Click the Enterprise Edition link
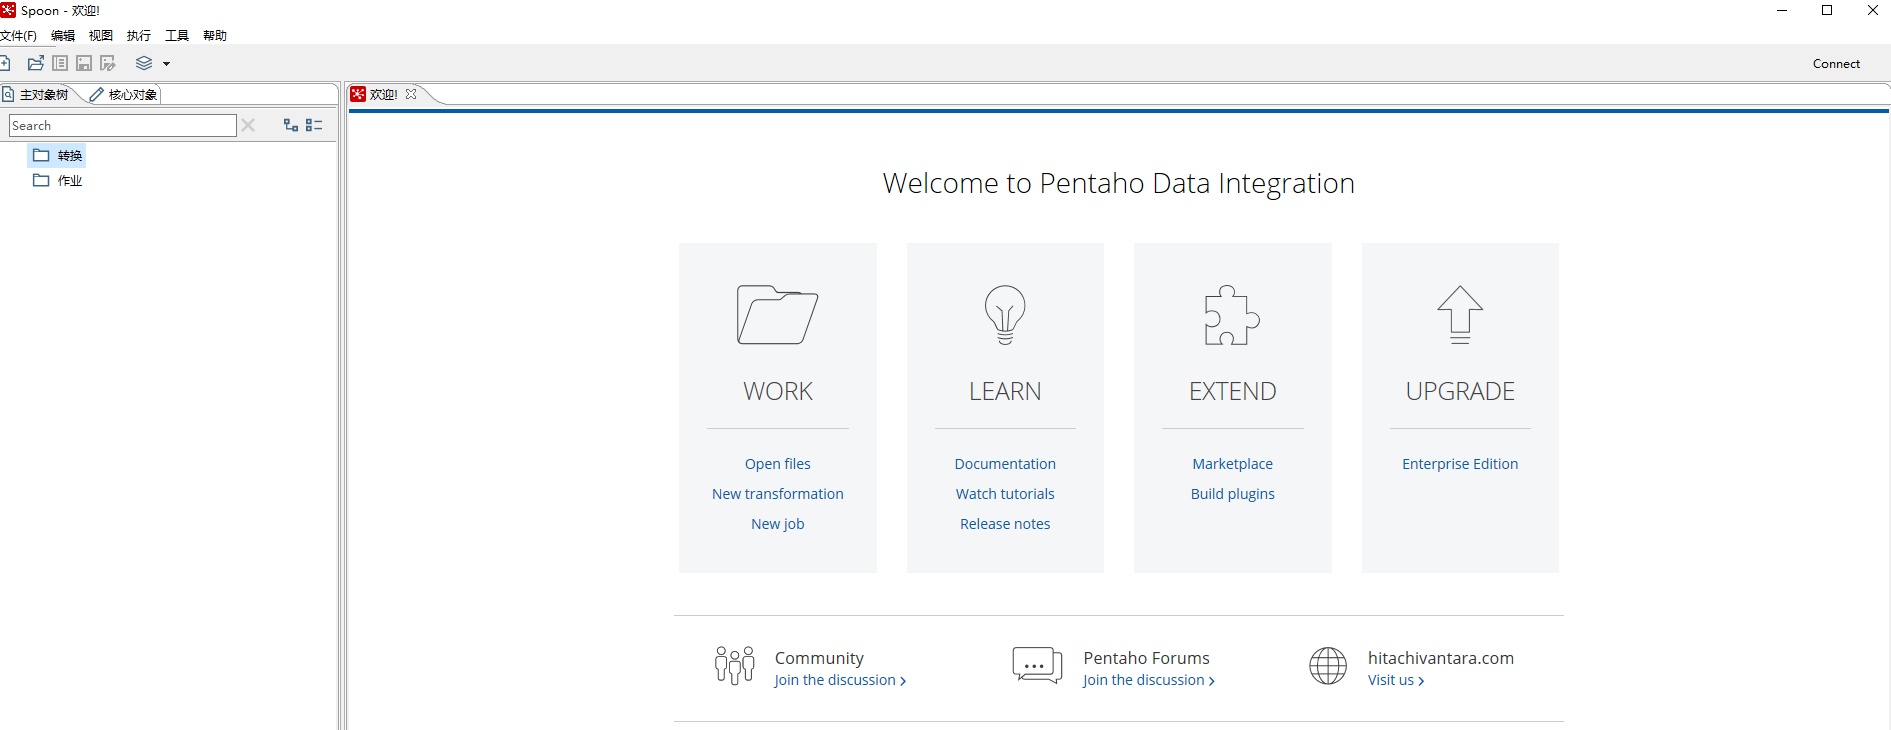This screenshot has width=1891, height=730. pos(1460,464)
